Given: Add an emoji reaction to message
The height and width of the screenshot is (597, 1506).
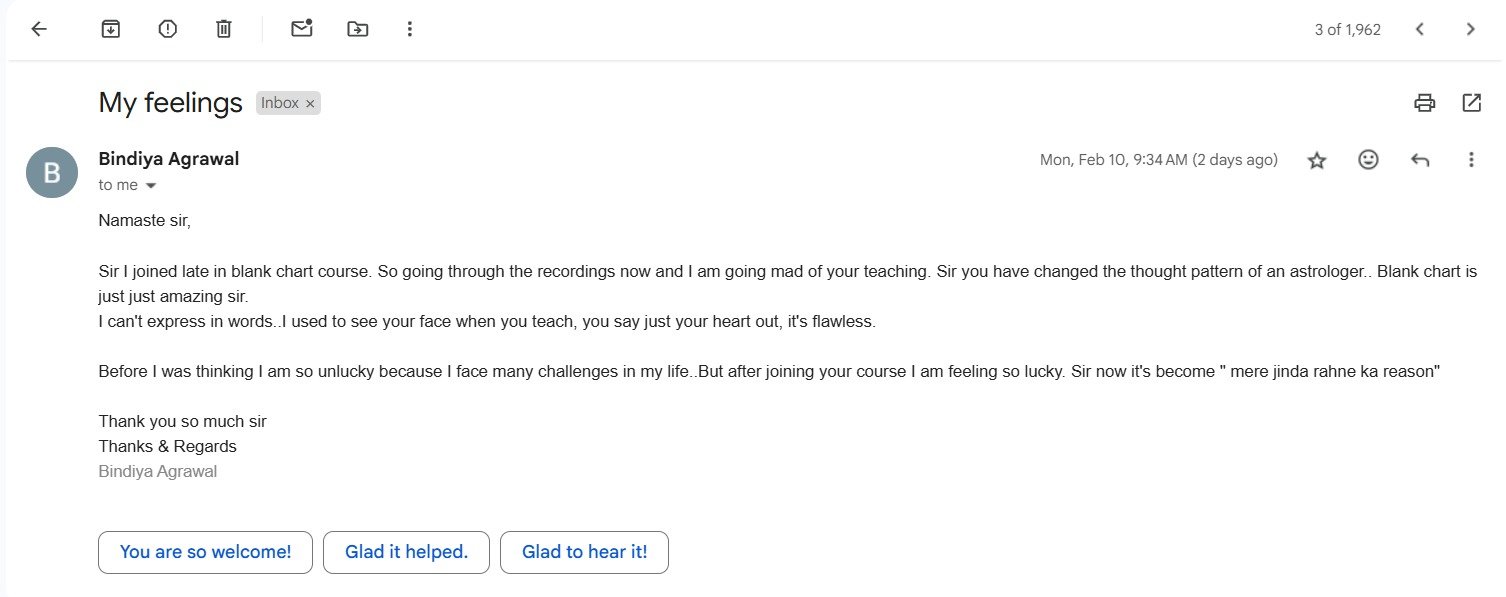Looking at the screenshot, I should tap(1369, 159).
